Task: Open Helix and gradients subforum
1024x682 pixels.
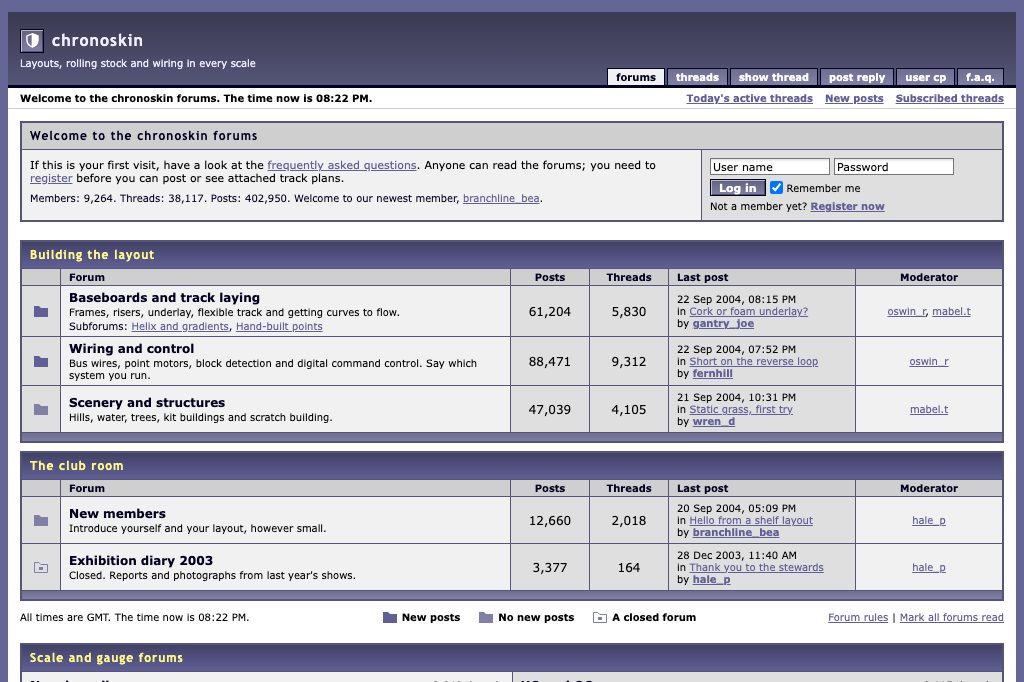Action: (x=180, y=327)
